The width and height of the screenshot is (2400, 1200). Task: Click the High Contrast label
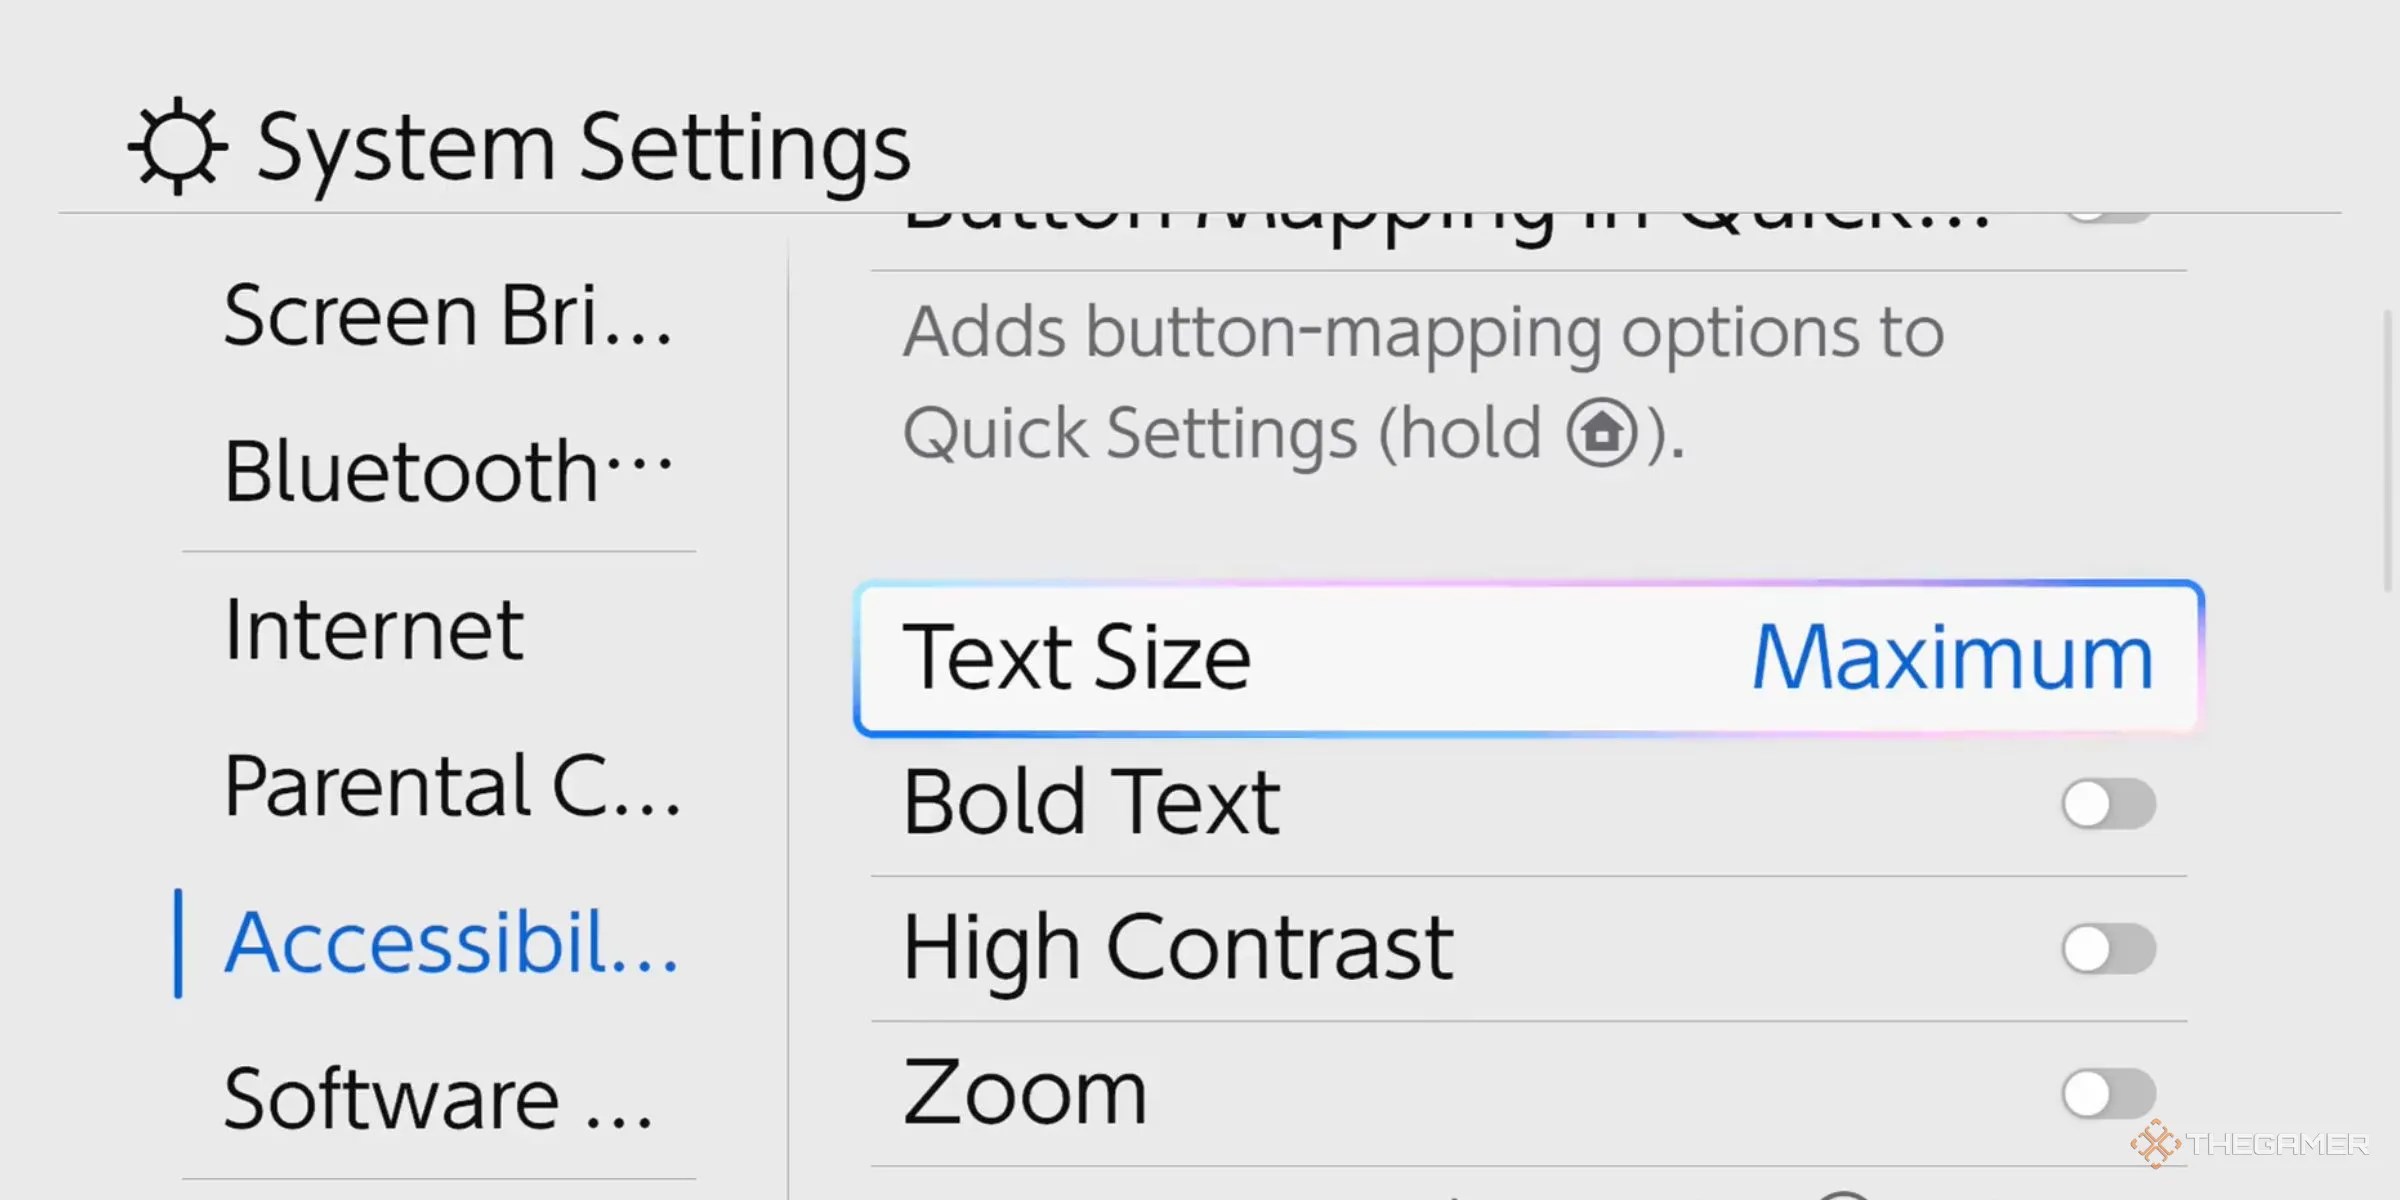coord(1178,948)
